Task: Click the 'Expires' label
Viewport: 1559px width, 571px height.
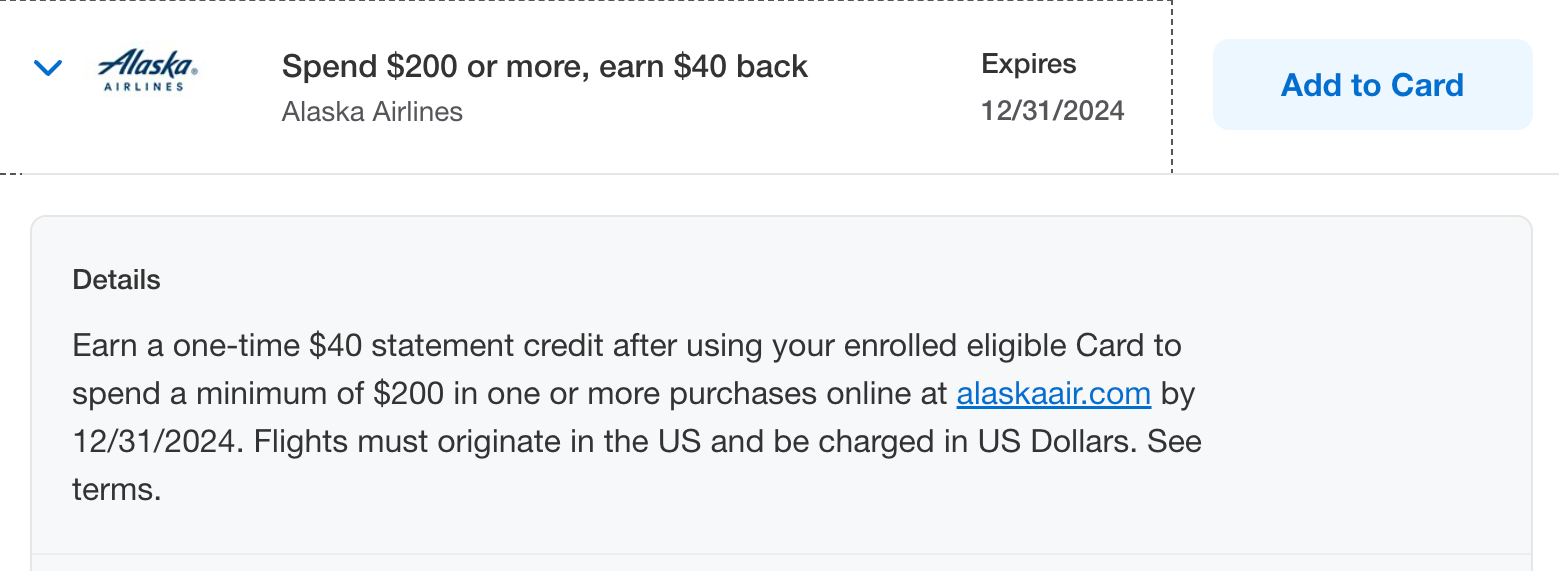Action: click(1028, 65)
